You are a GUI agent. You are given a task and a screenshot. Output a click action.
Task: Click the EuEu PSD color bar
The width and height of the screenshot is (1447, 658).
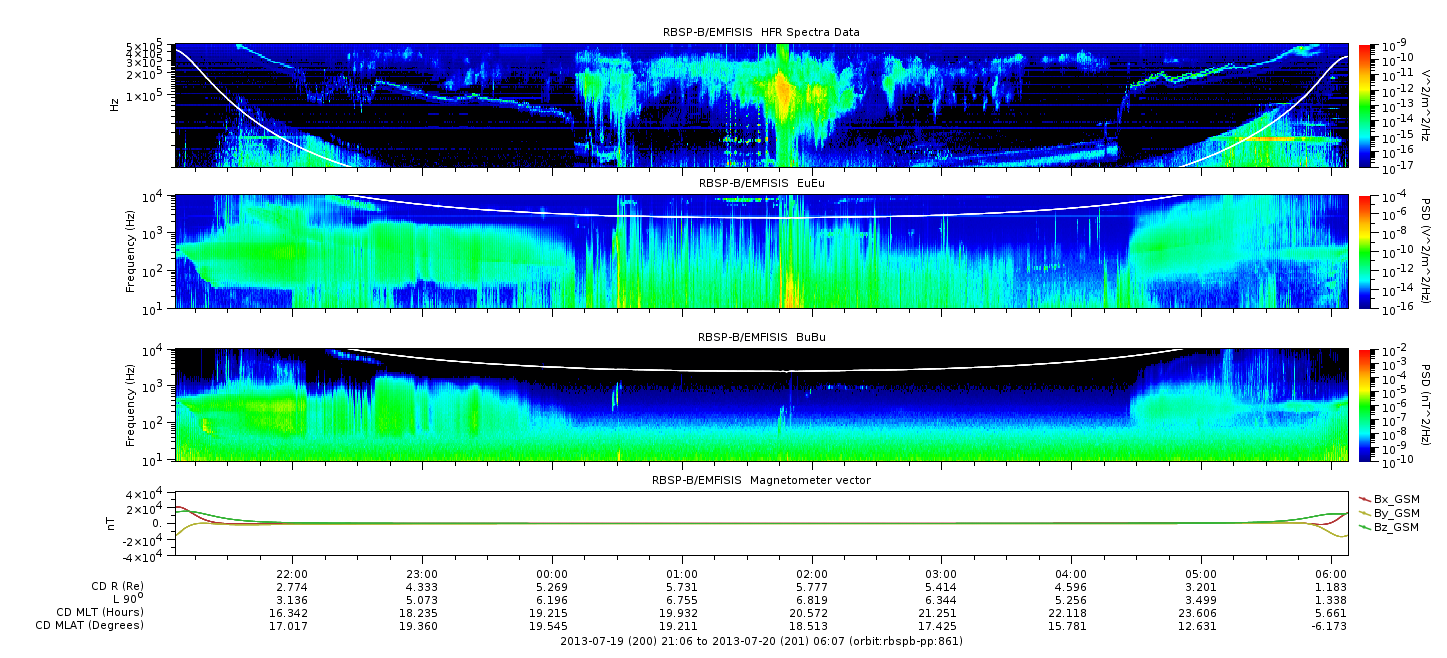[1364, 251]
